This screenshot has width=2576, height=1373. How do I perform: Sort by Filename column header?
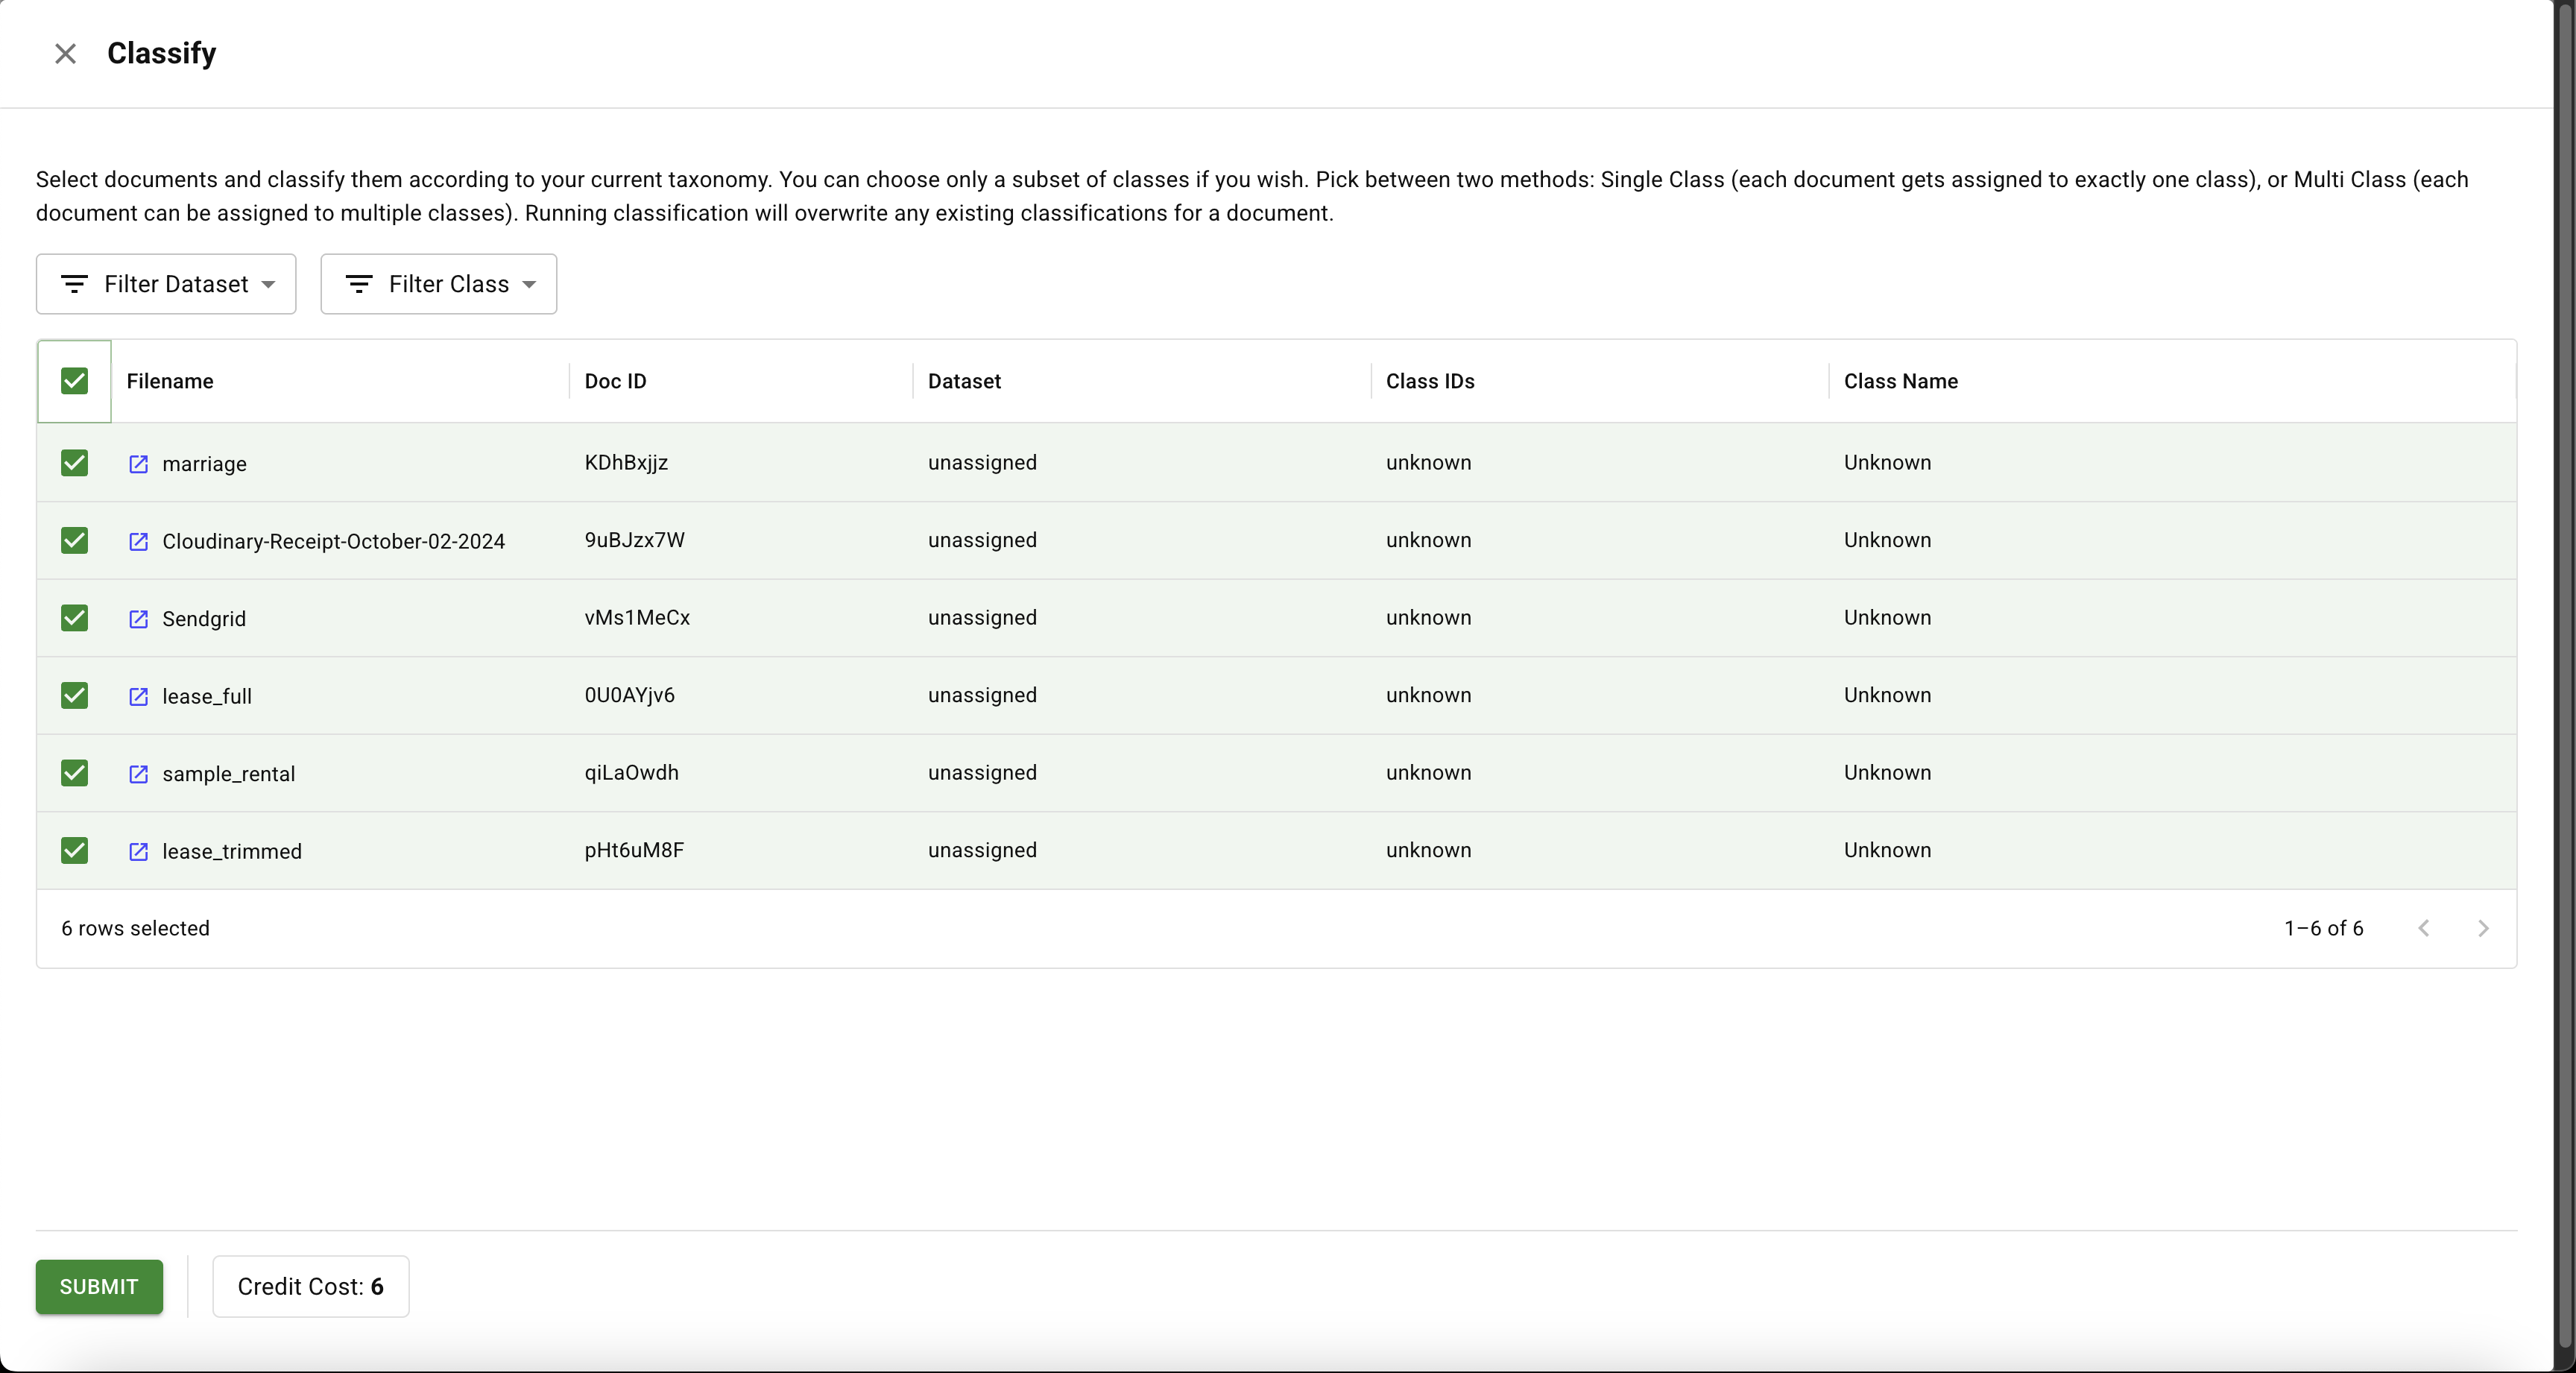click(x=170, y=381)
